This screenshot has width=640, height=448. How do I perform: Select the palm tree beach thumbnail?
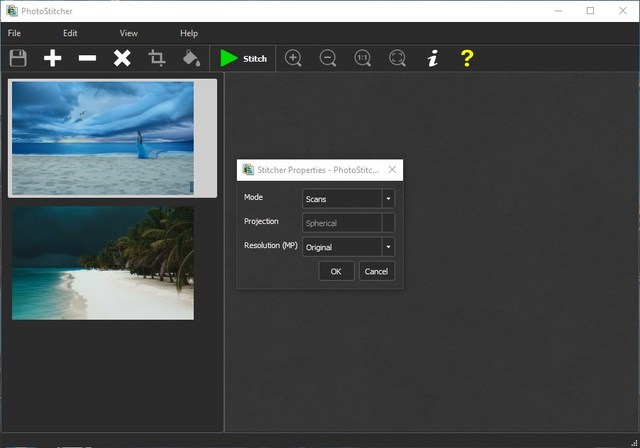click(x=103, y=263)
